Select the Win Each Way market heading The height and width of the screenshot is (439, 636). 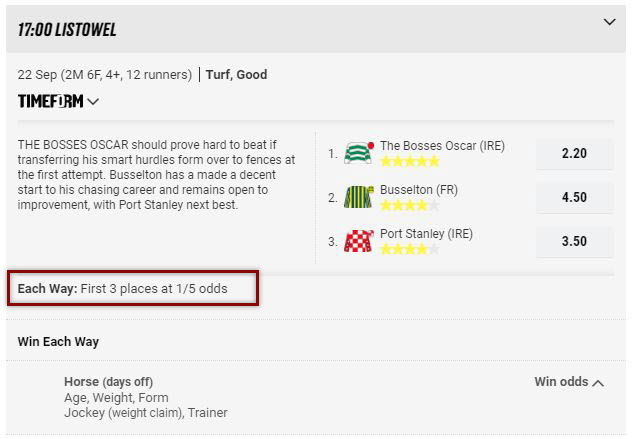(58, 342)
